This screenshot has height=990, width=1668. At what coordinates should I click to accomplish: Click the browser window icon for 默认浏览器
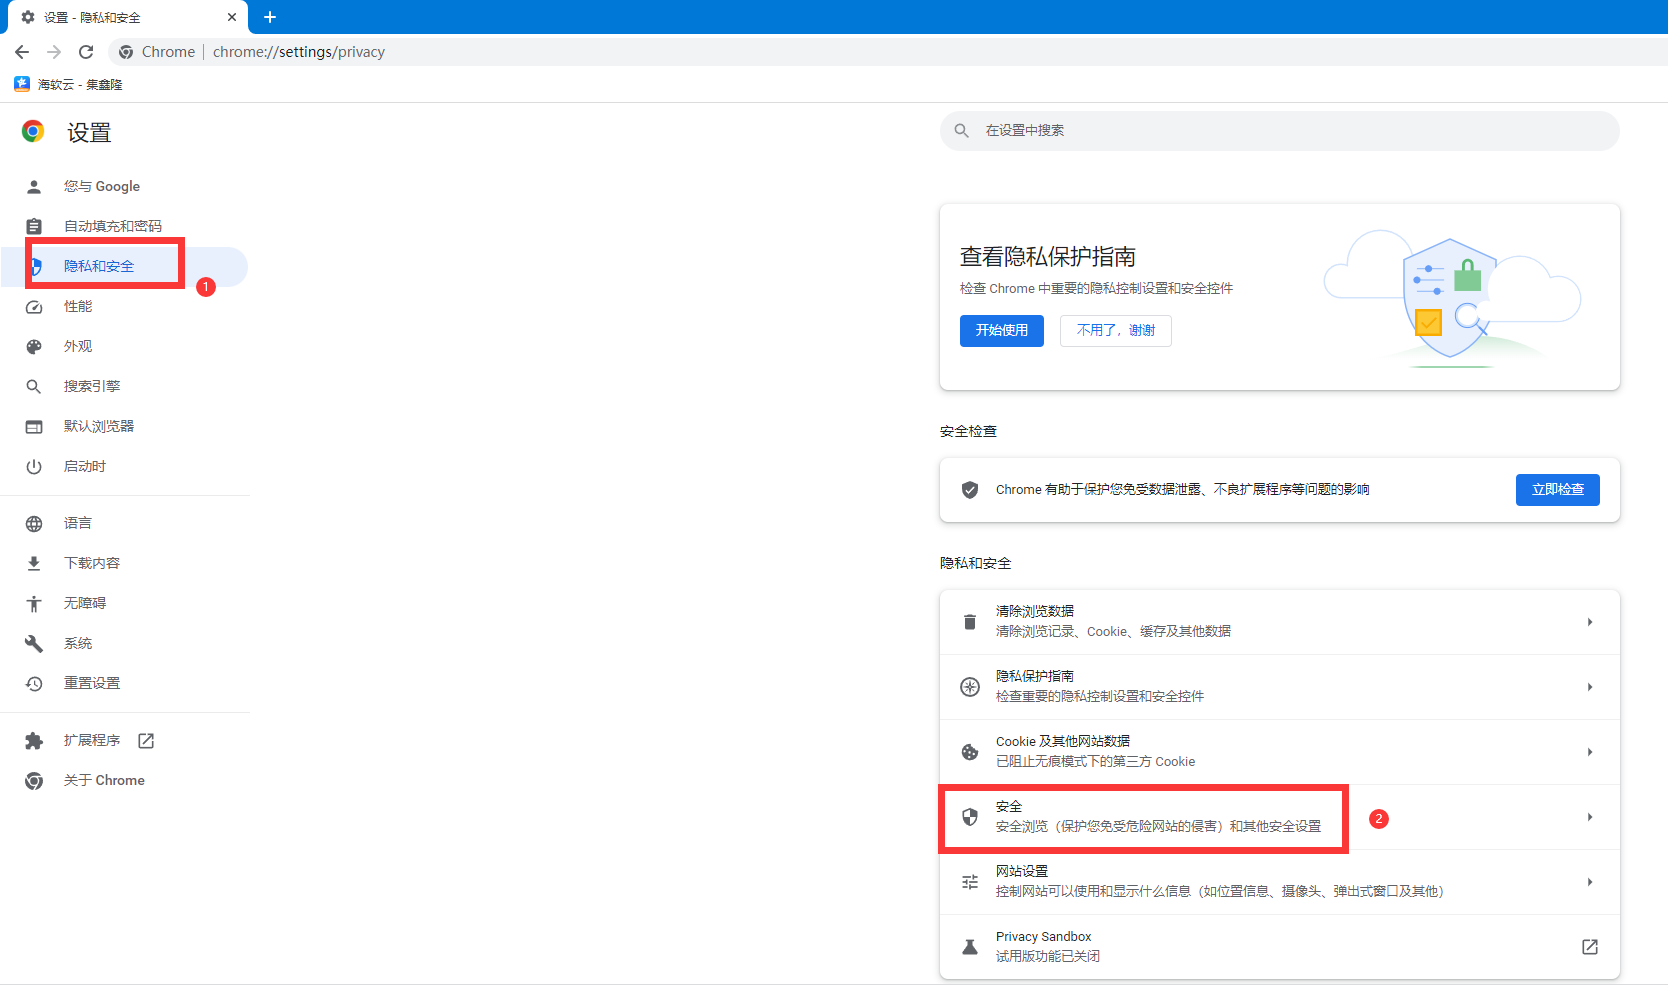[x=34, y=427]
